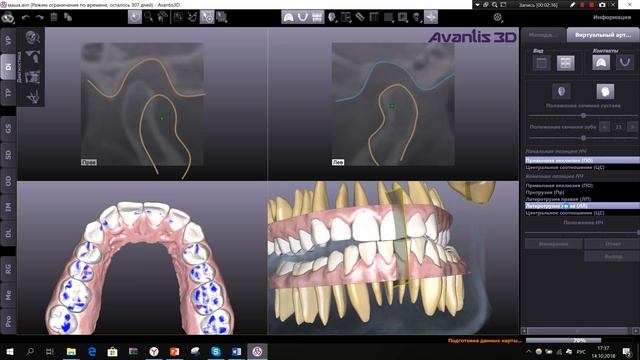Open the IM sidebar module
Image resolution: width=640 pixels, height=360 pixels.
point(8,207)
